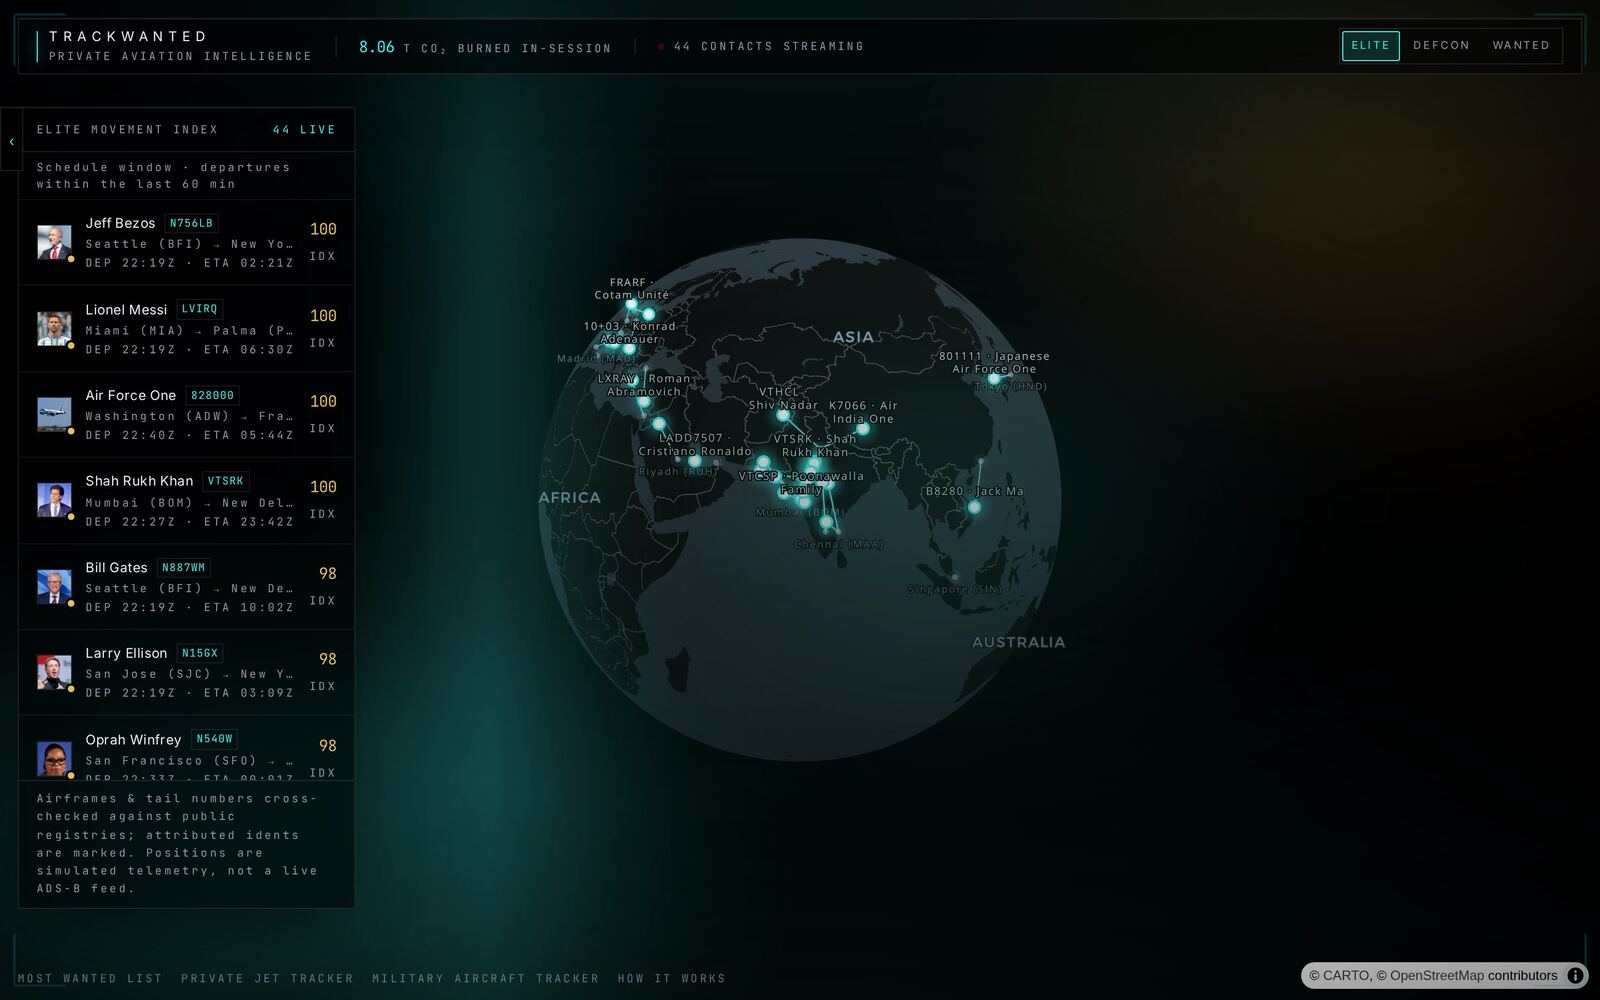This screenshot has width=1600, height=1000.
Task: Click the 44 LIVE counter
Action: point(304,130)
